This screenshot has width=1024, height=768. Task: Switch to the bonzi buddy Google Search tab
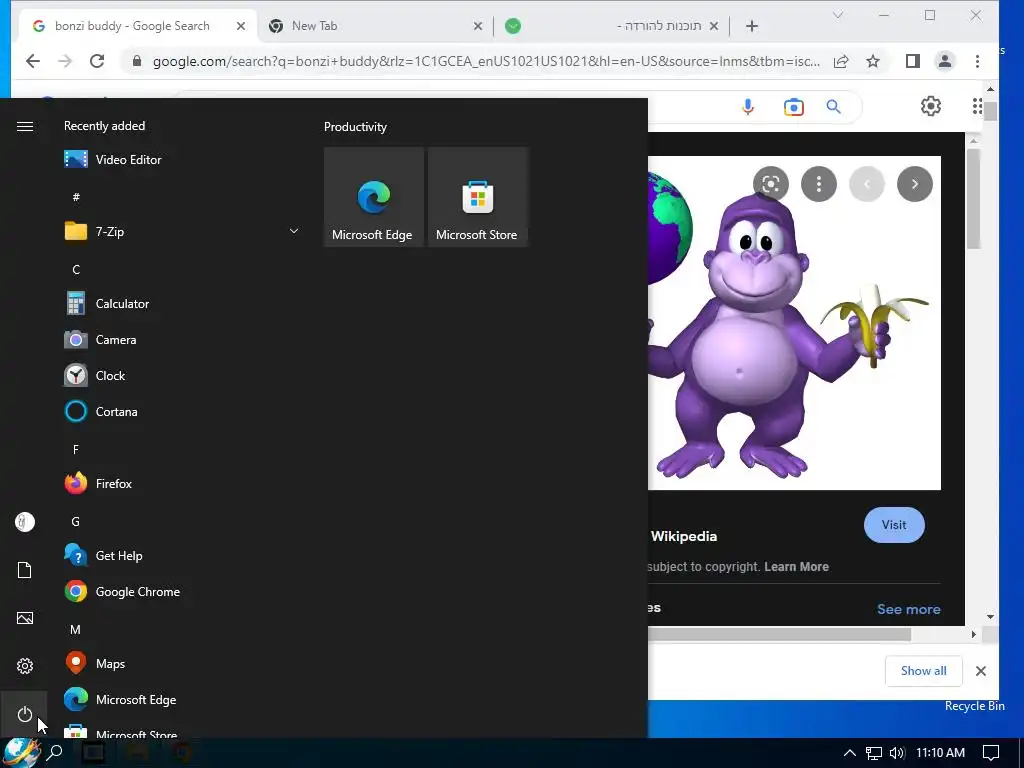click(x=132, y=26)
